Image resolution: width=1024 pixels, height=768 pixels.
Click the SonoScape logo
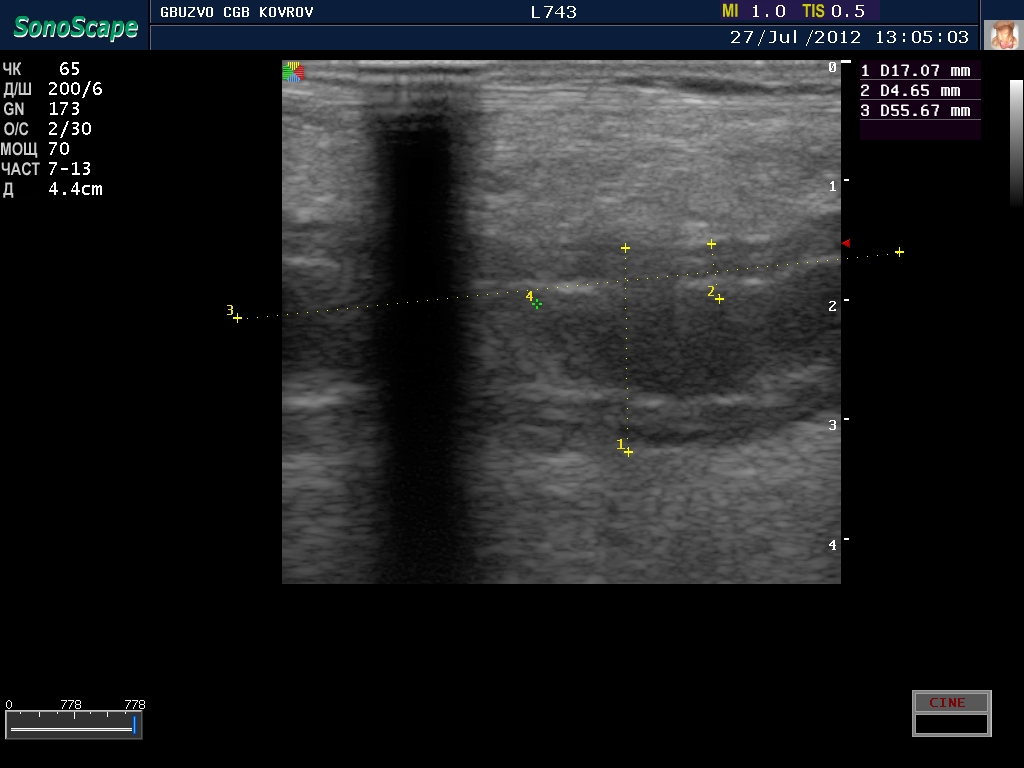click(75, 27)
